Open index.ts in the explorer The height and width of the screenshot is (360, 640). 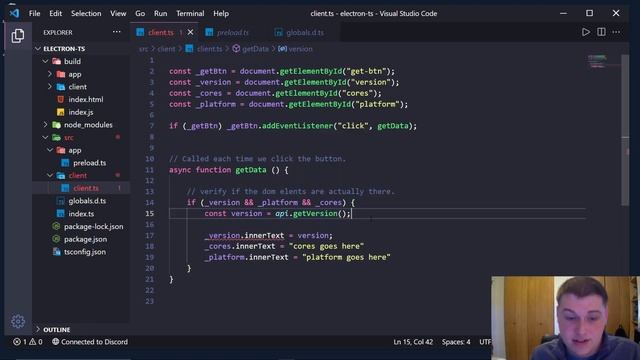click(x=81, y=214)
